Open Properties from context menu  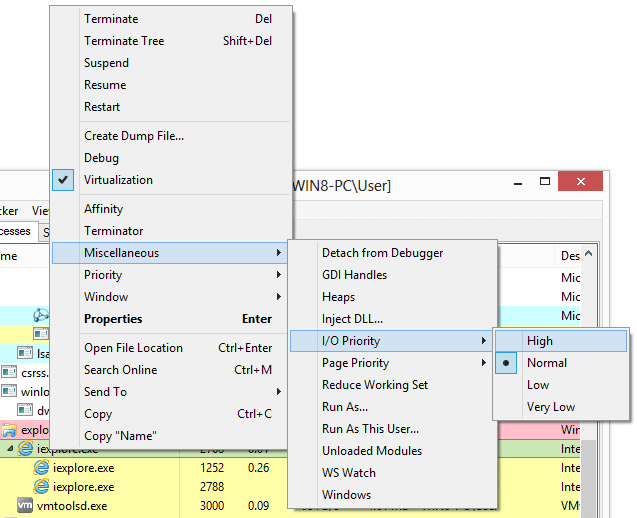pos(170,319)
